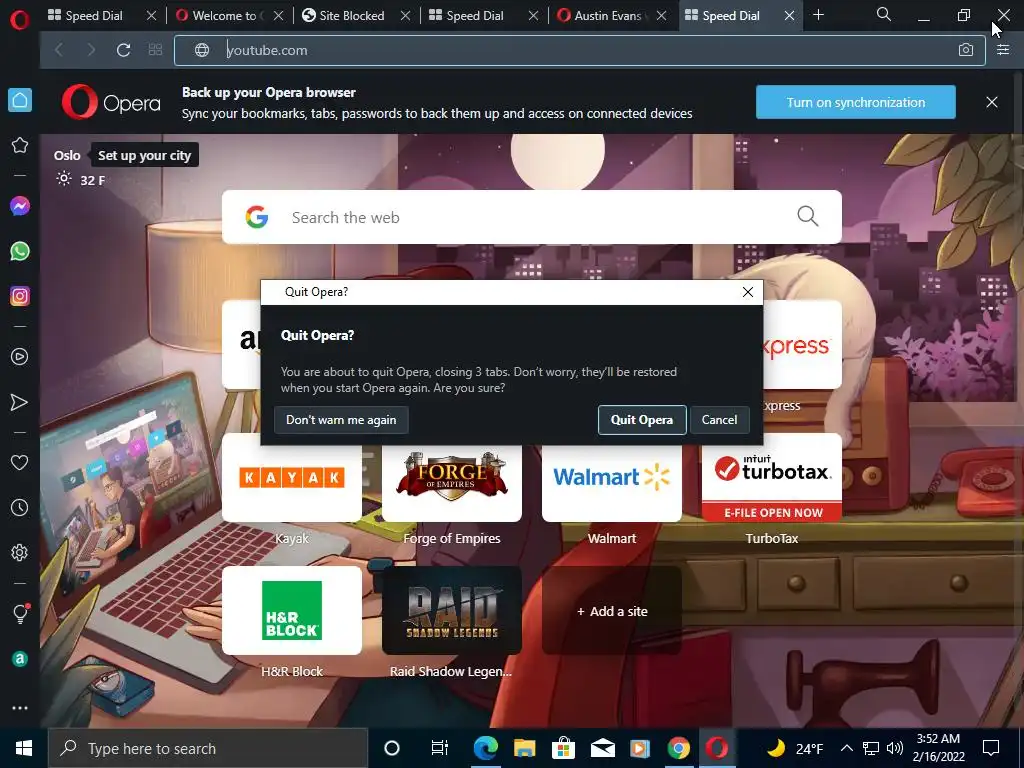Image resolution: width=1024 pixels, height=768 pixels.
Task: Open Microsoft Store from taskbar
Action: pos(563,748)
